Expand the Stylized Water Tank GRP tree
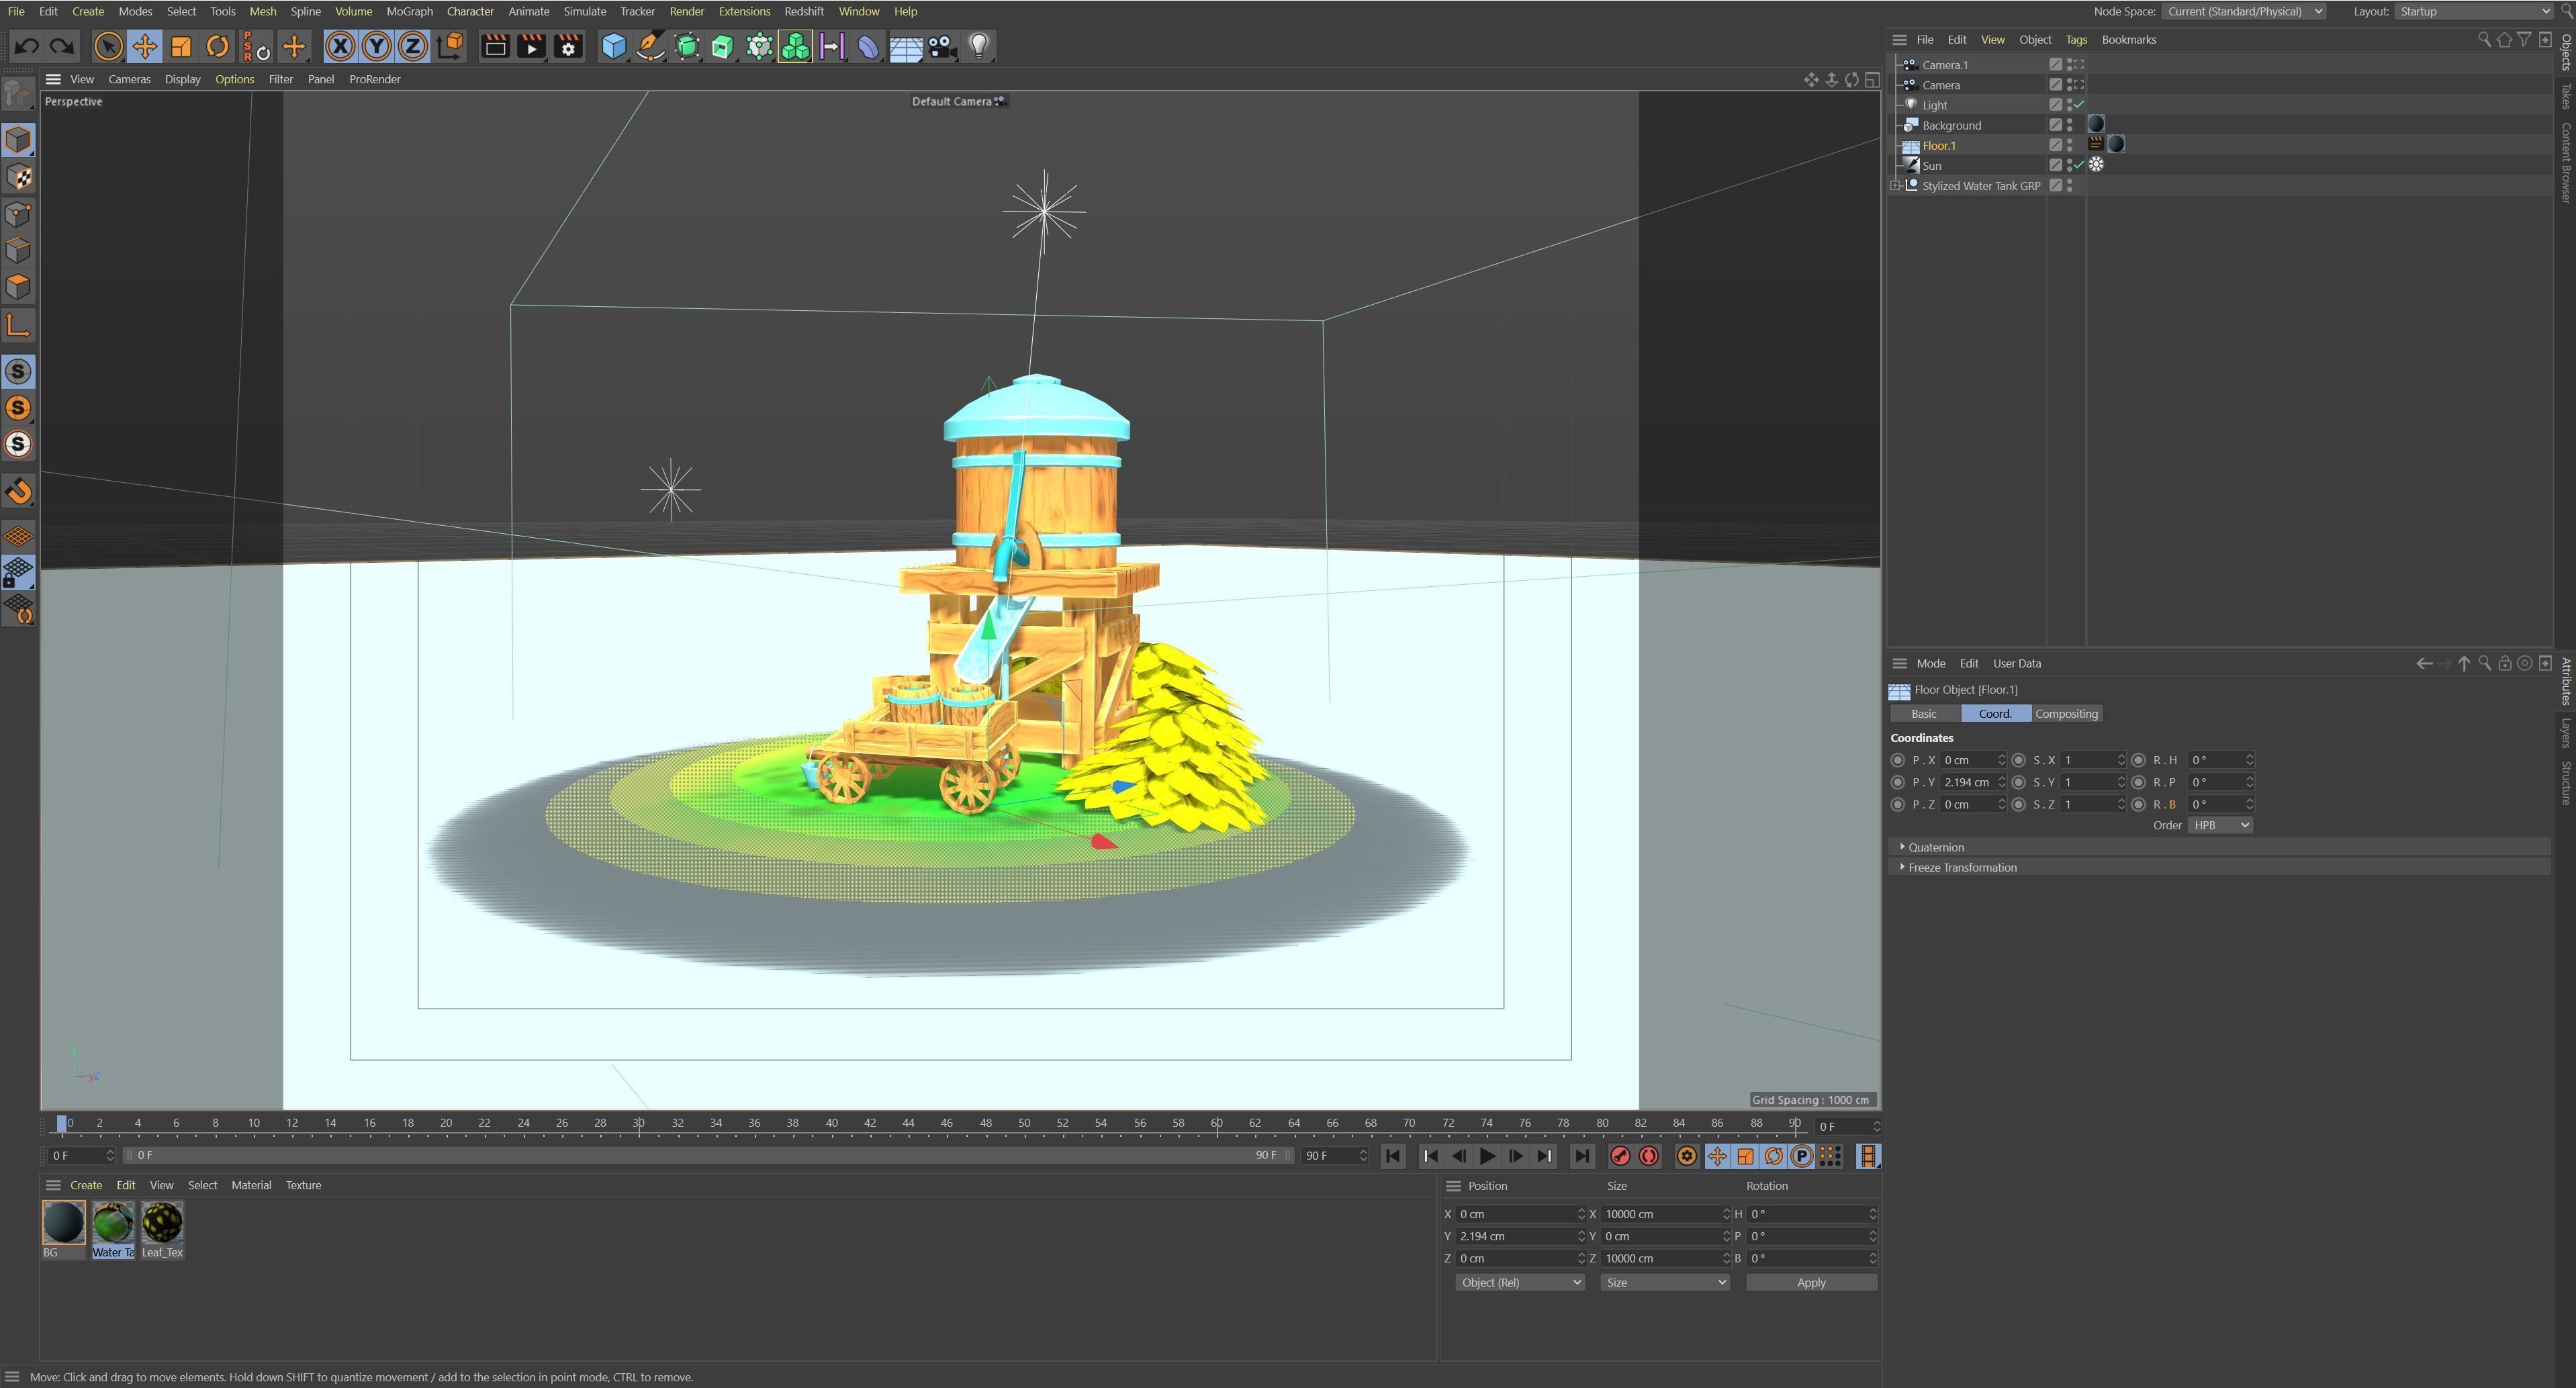Viewport: 2576px width, 1388px height. coord(1895,186)
